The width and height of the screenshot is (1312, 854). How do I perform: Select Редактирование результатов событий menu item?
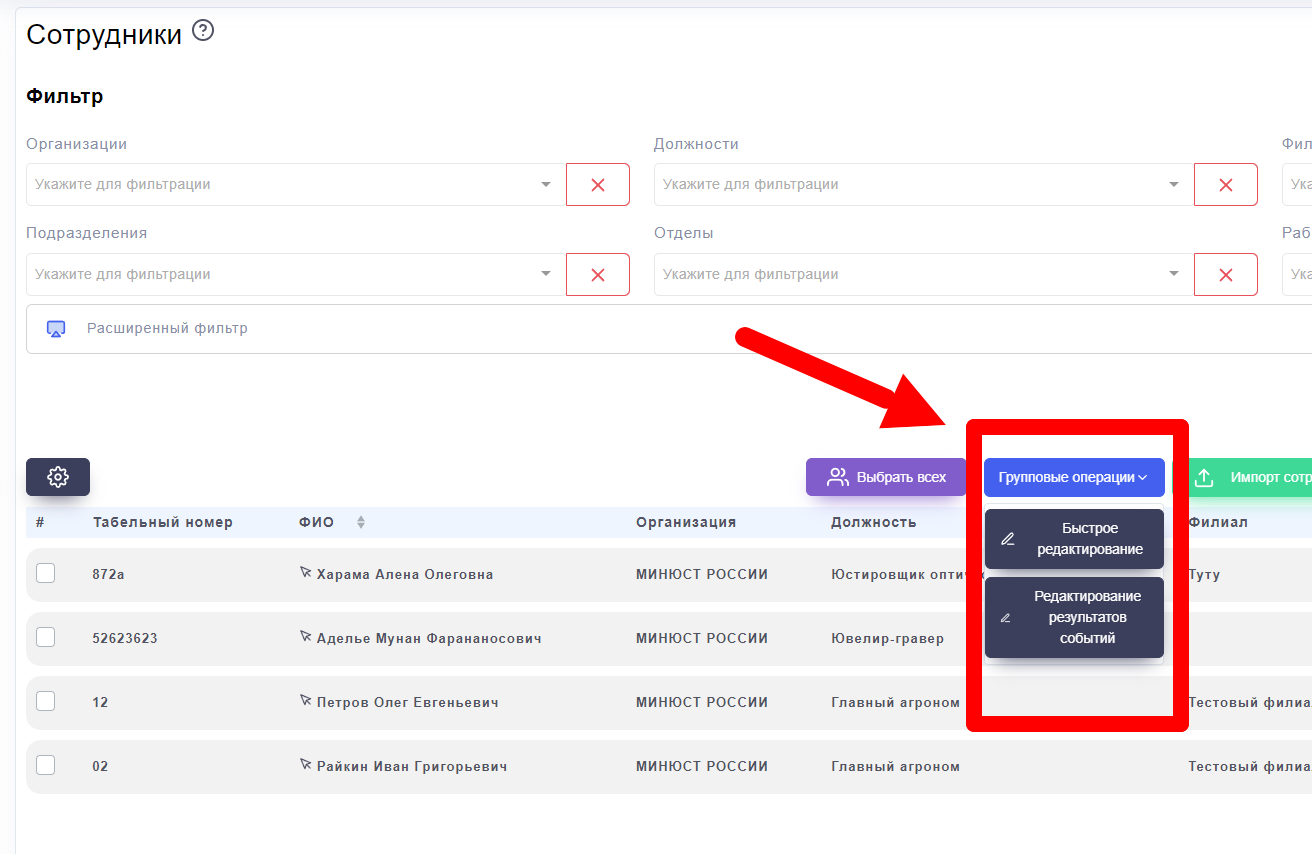click(1074, 617)
